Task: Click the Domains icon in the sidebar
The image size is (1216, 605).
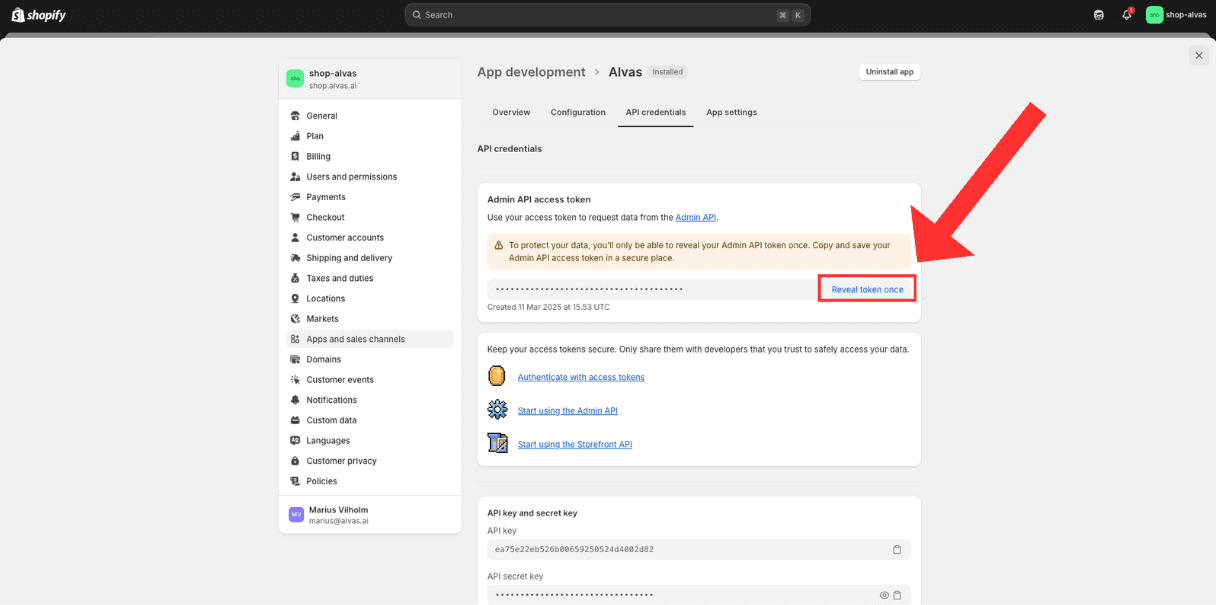Action: point(295,359)
